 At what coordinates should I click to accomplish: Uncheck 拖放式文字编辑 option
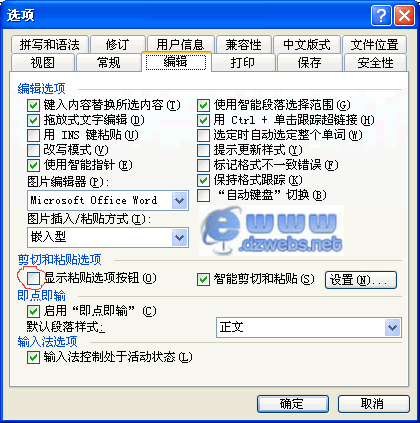(x=33, y=120)
